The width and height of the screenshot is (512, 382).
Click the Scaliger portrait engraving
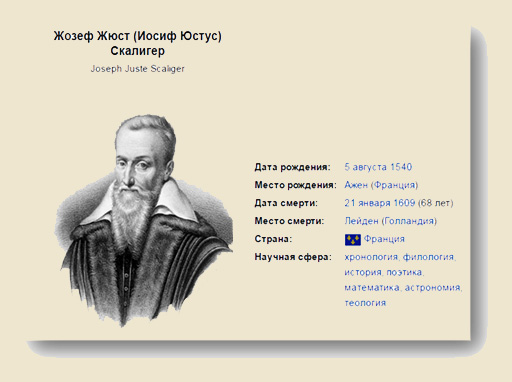click(x=144, y=220)
